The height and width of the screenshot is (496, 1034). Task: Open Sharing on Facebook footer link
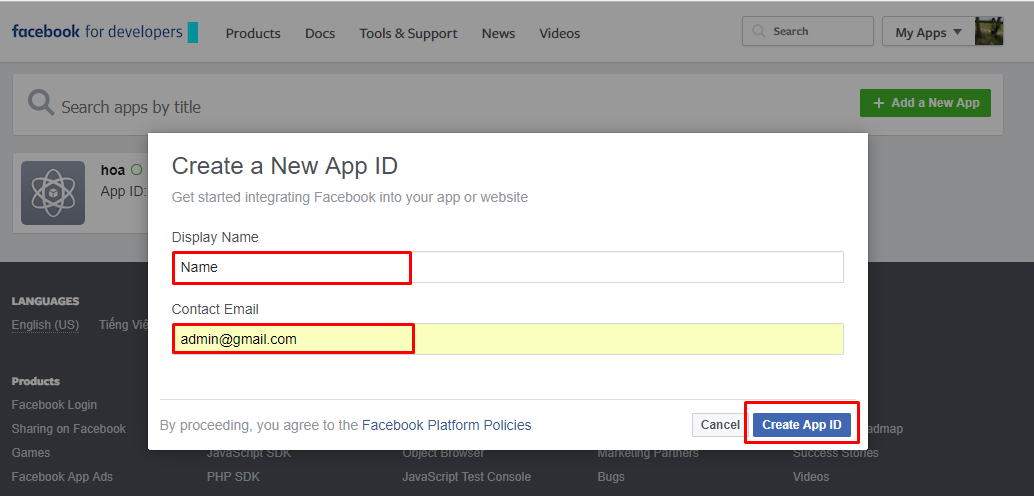(69, 429)
